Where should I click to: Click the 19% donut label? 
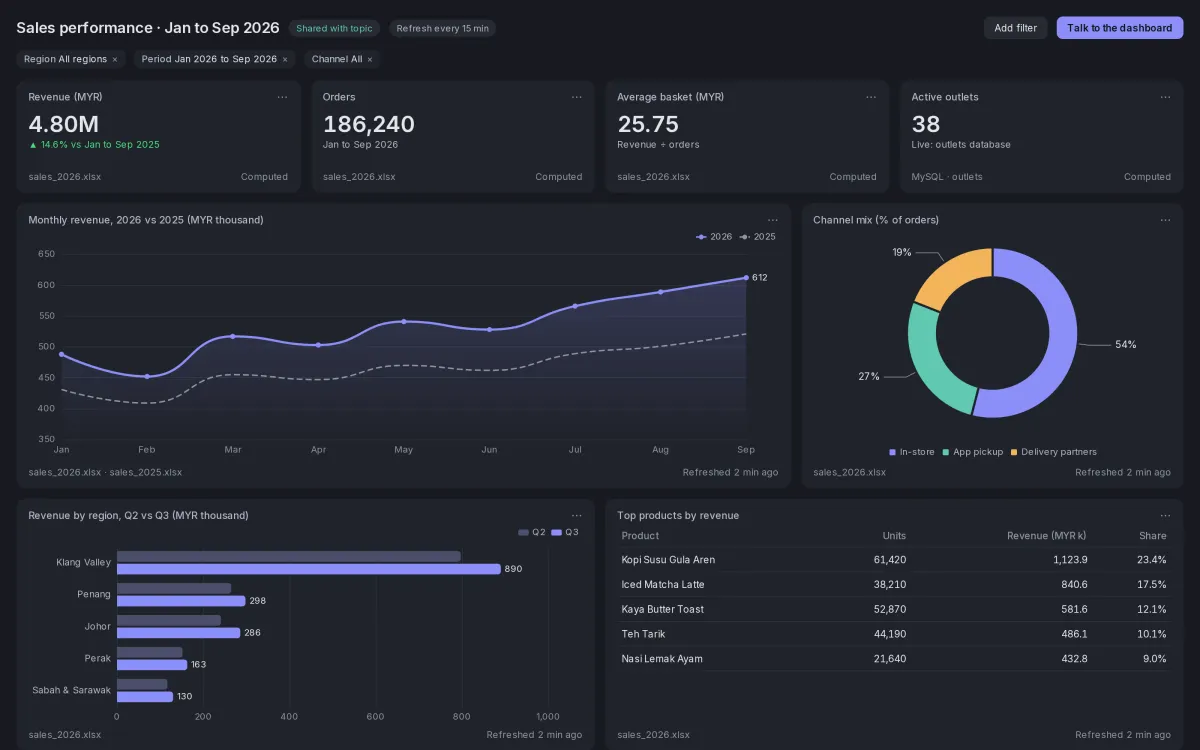point(902,253)
